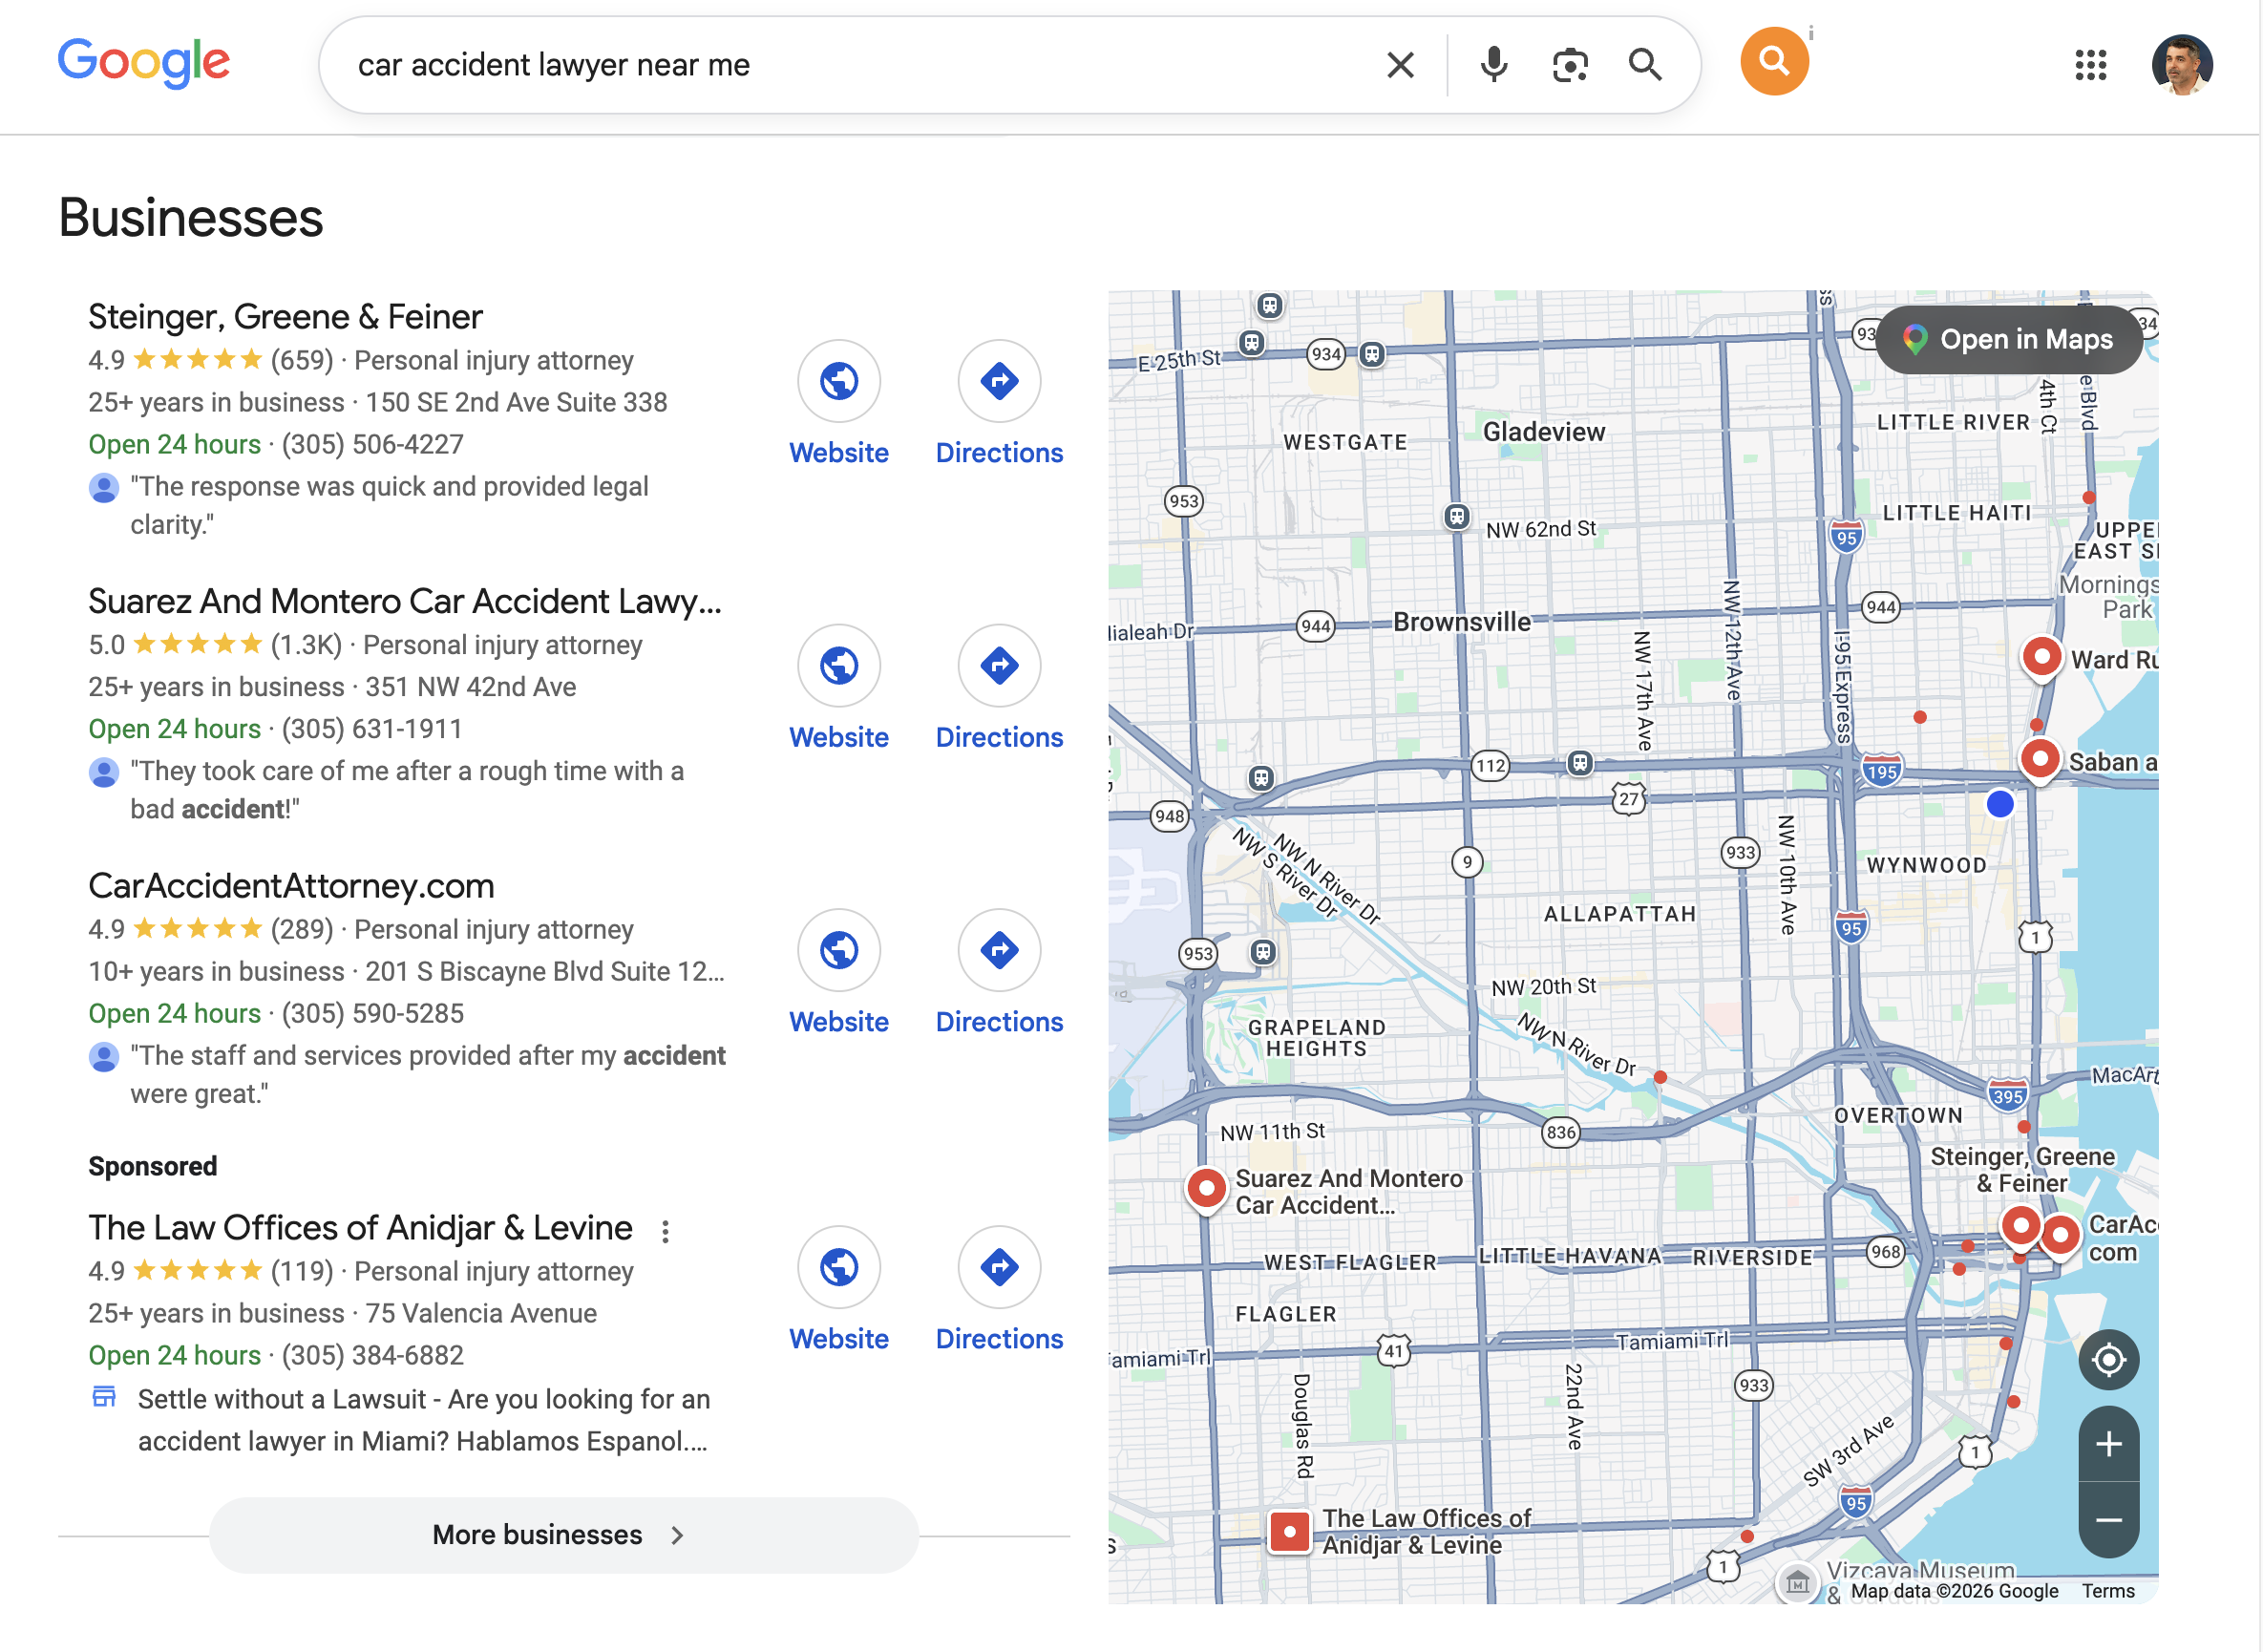Screen dimensions: 2263x1652
Task: Open Website icon for CarAccidentAttorney.com
Action: coord(839,950)
